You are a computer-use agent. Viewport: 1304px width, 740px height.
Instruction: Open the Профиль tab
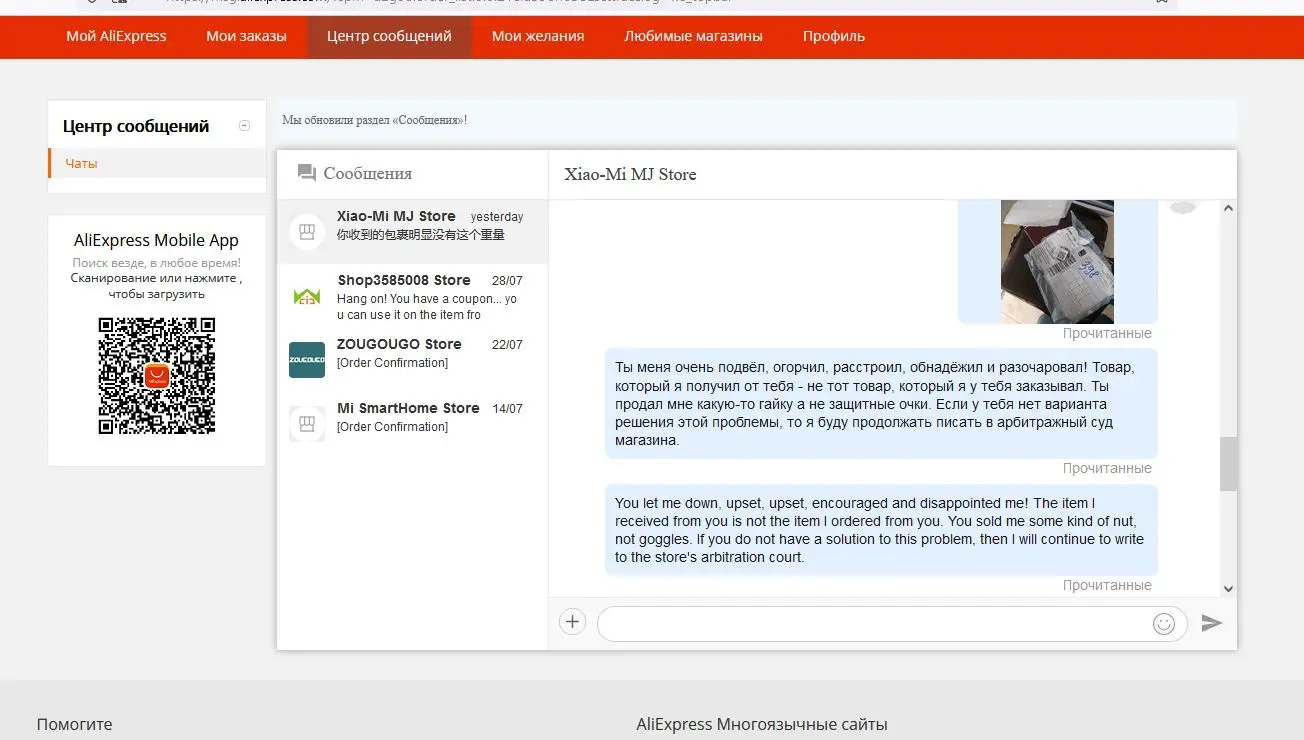pos(834,36)
